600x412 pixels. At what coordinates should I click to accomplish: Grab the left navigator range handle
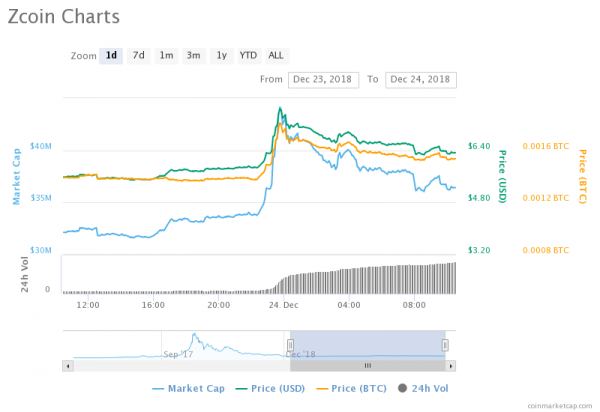click(290, 345)
